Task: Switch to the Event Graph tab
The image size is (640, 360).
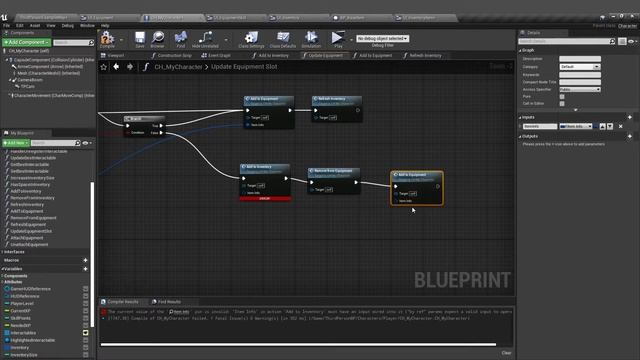Action: 216,56
